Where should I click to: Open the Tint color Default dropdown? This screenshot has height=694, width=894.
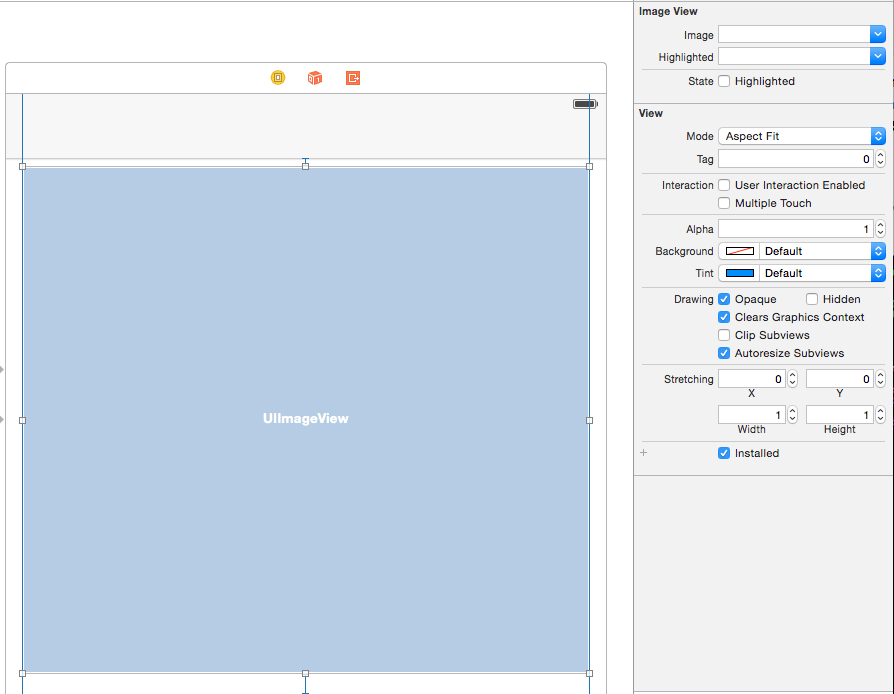[822, 273]
